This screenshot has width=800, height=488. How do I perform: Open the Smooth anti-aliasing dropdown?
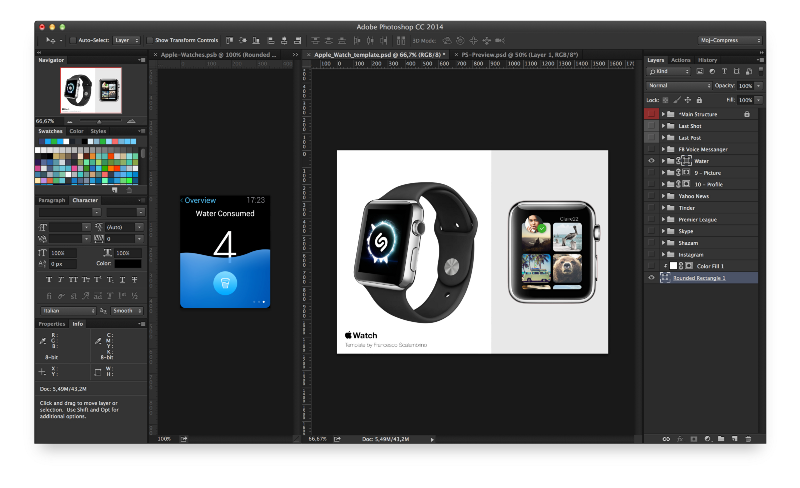pos(127,311)
